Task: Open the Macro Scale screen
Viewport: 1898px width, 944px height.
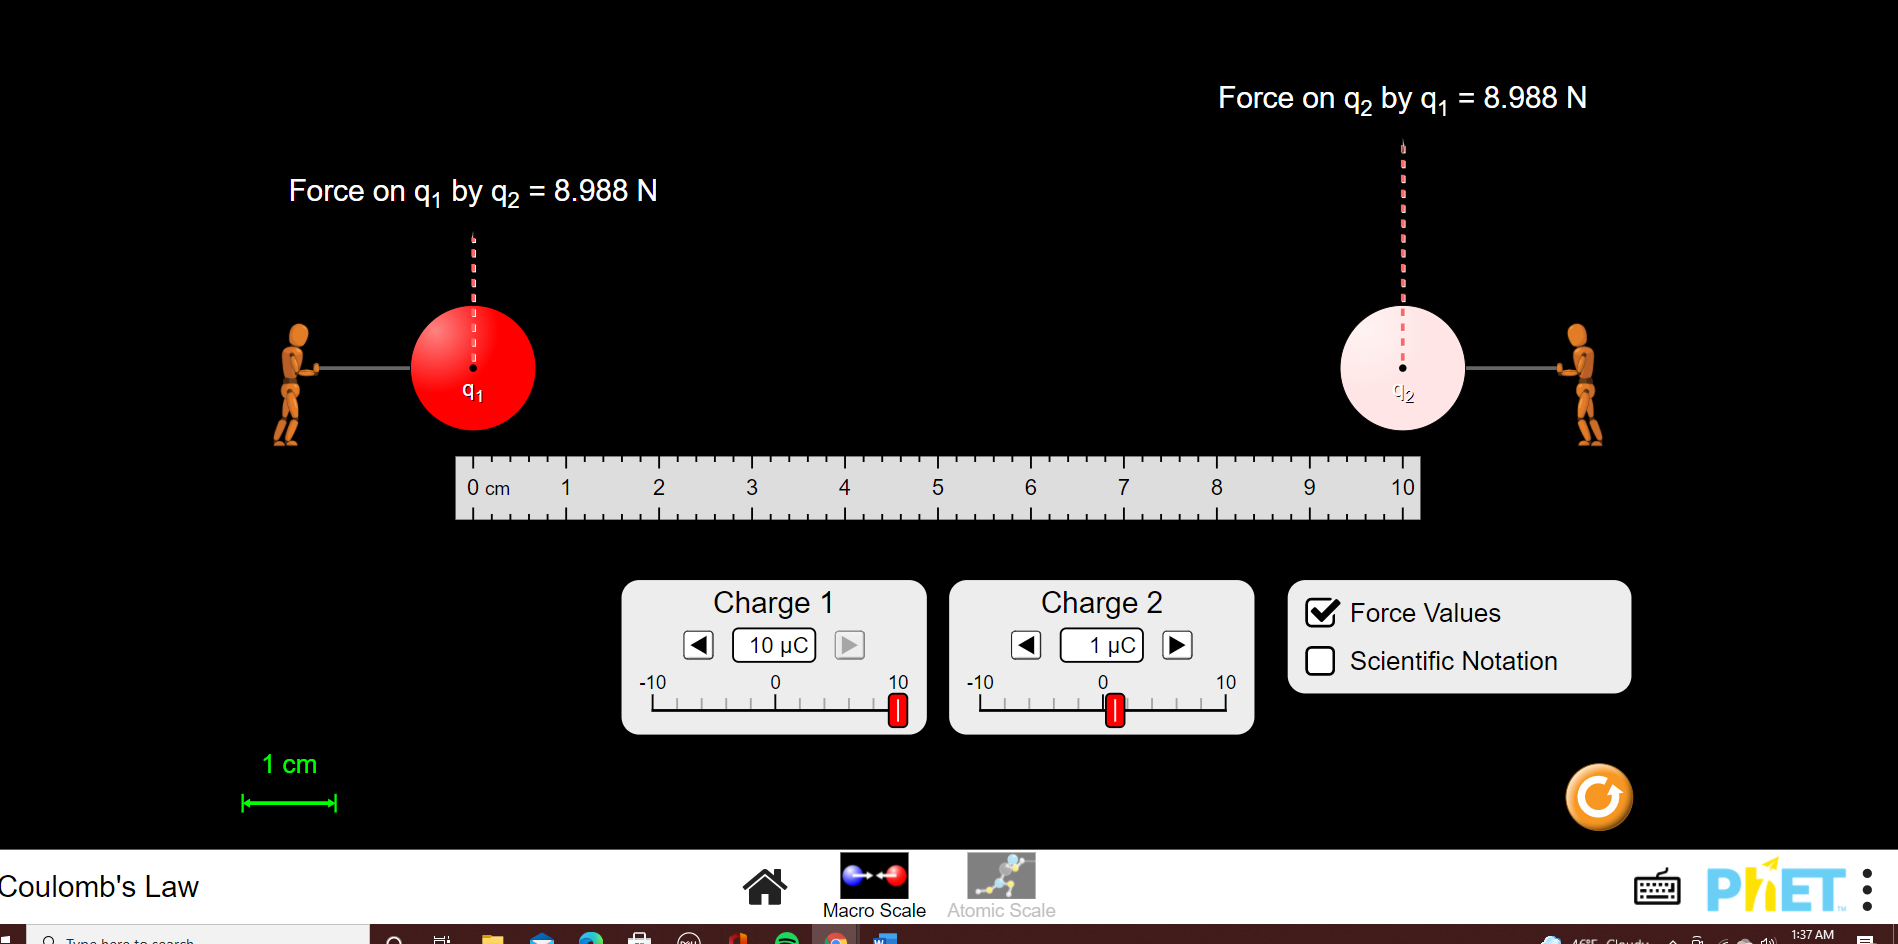Action: tap(874, 874)
